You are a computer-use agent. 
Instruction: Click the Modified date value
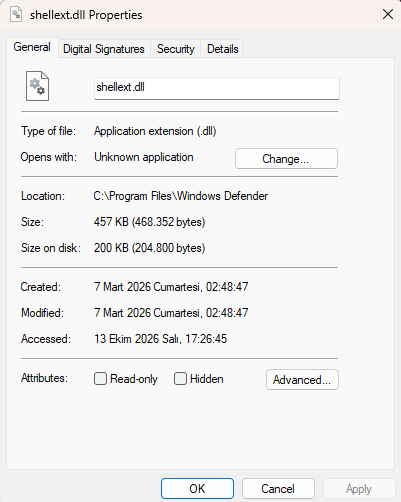(x=171, y=313)
